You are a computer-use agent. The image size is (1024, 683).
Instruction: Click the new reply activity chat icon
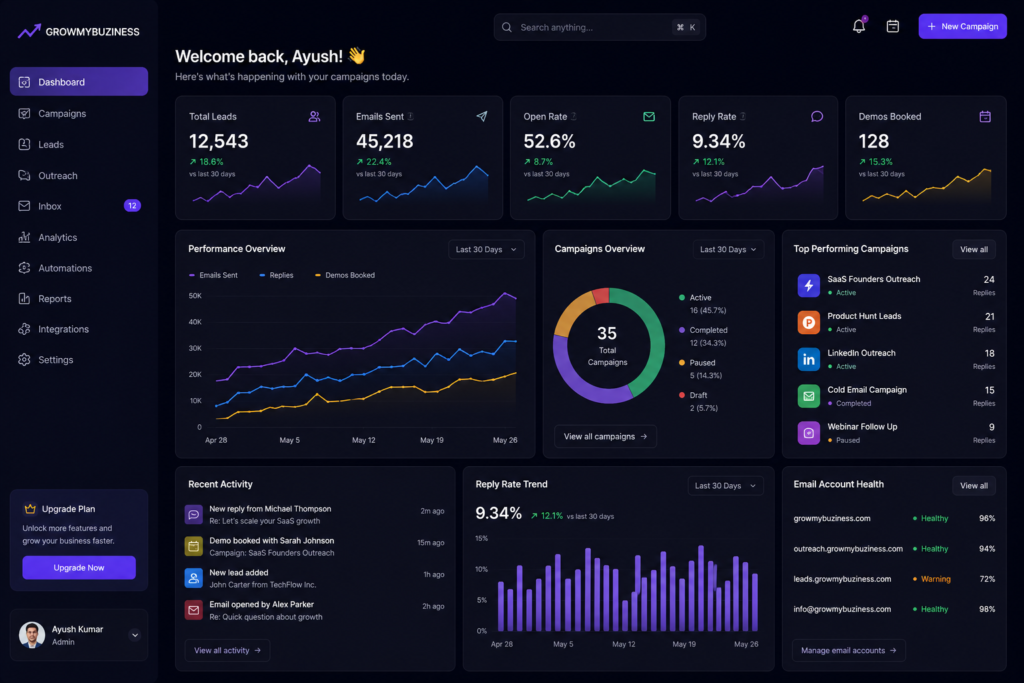coord(193,514)
